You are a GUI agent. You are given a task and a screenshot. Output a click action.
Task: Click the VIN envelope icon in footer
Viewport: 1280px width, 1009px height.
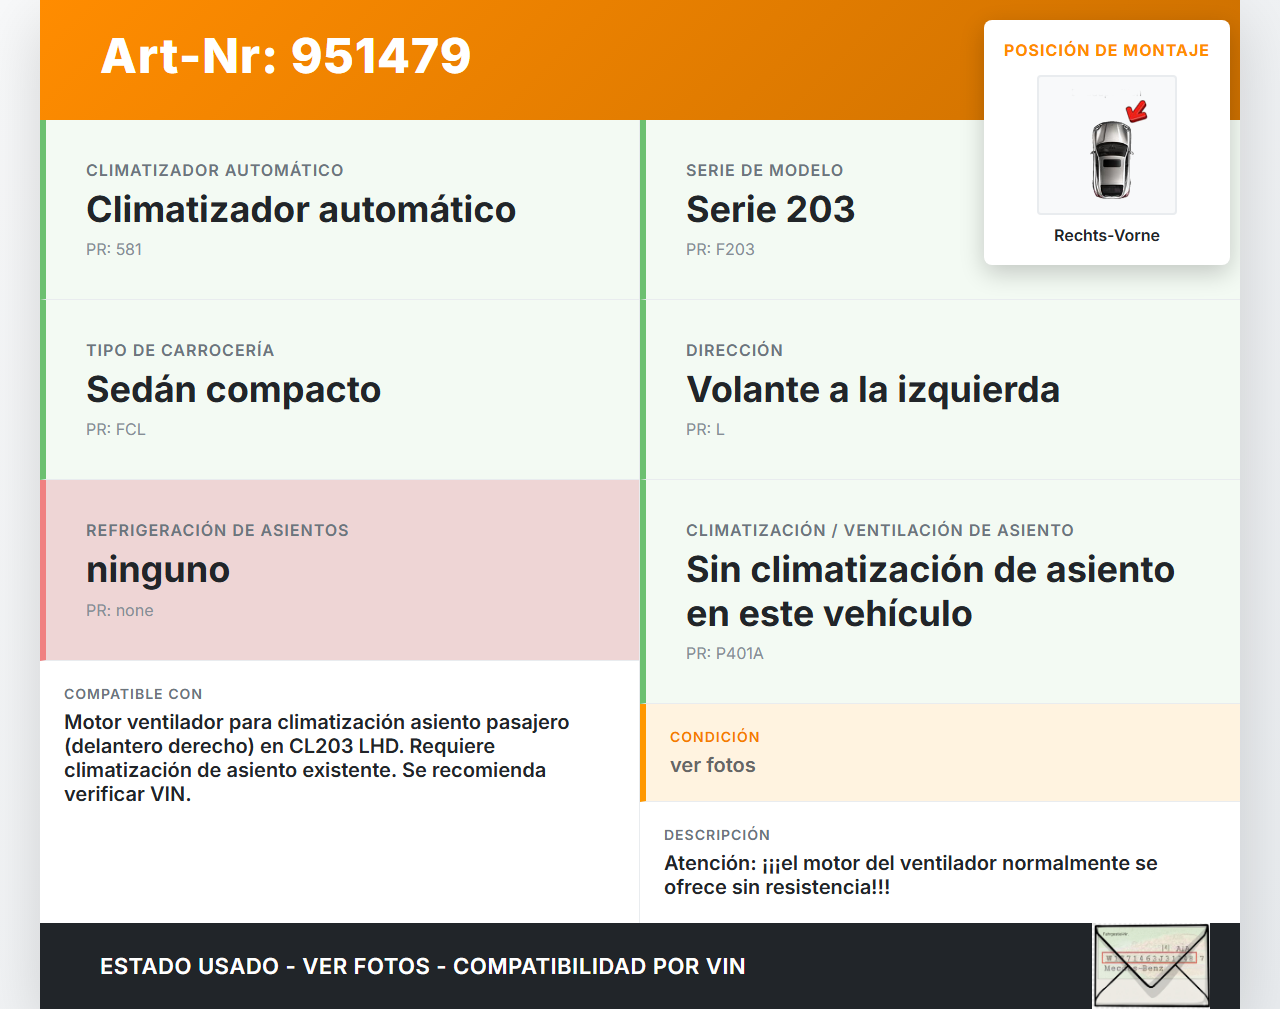point(1151,965)
